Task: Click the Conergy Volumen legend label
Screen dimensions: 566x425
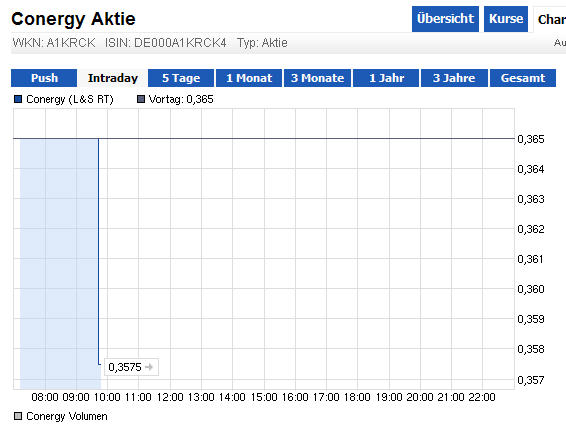Action: 67,416
